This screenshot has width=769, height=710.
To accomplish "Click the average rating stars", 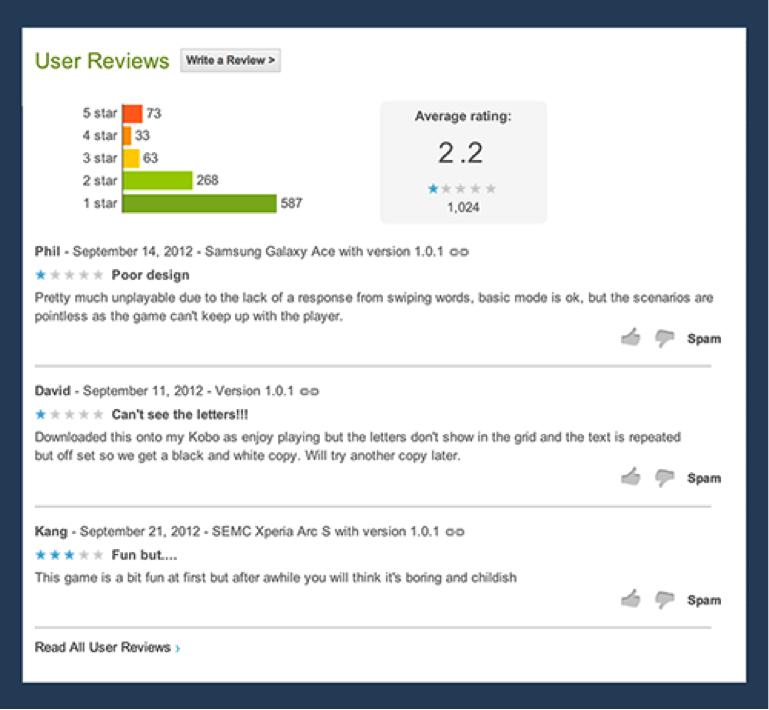I will pyautogui.click(x=462, y=189).
